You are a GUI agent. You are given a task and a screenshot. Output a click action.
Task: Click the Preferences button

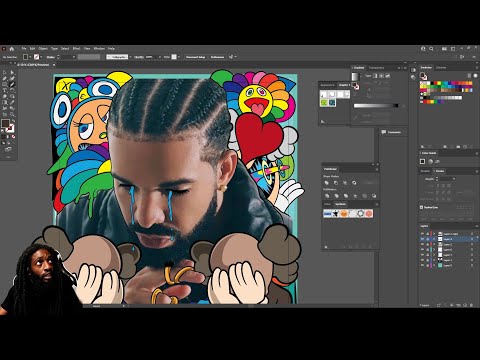tap(217, 57)
